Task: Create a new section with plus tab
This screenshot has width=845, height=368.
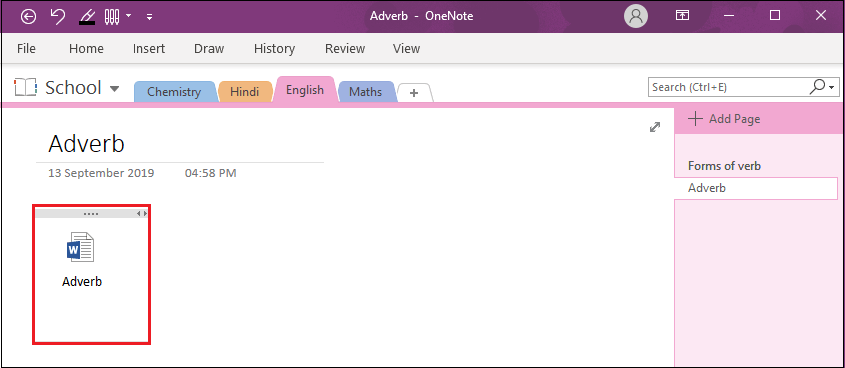Action: coord(414,93)
